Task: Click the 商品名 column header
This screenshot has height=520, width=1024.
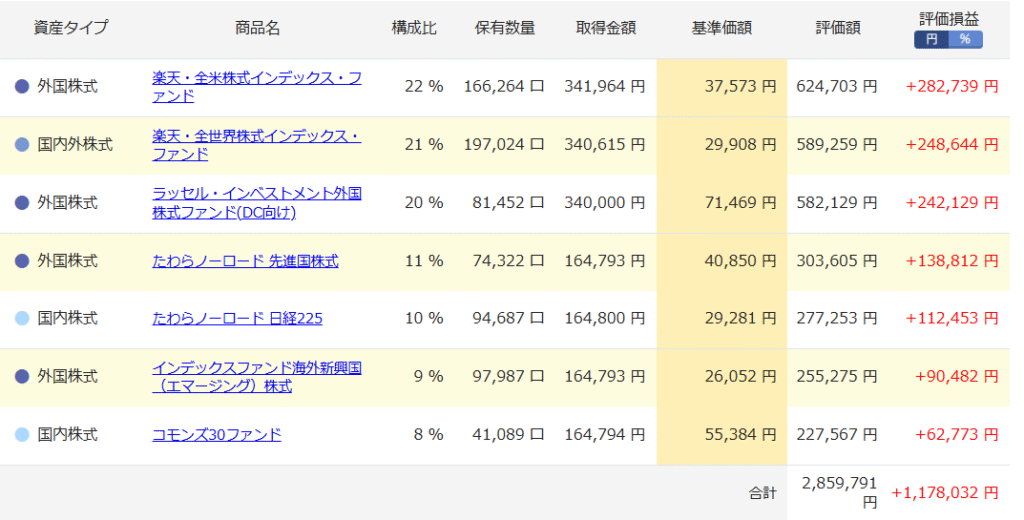Action: pos(257,28)
